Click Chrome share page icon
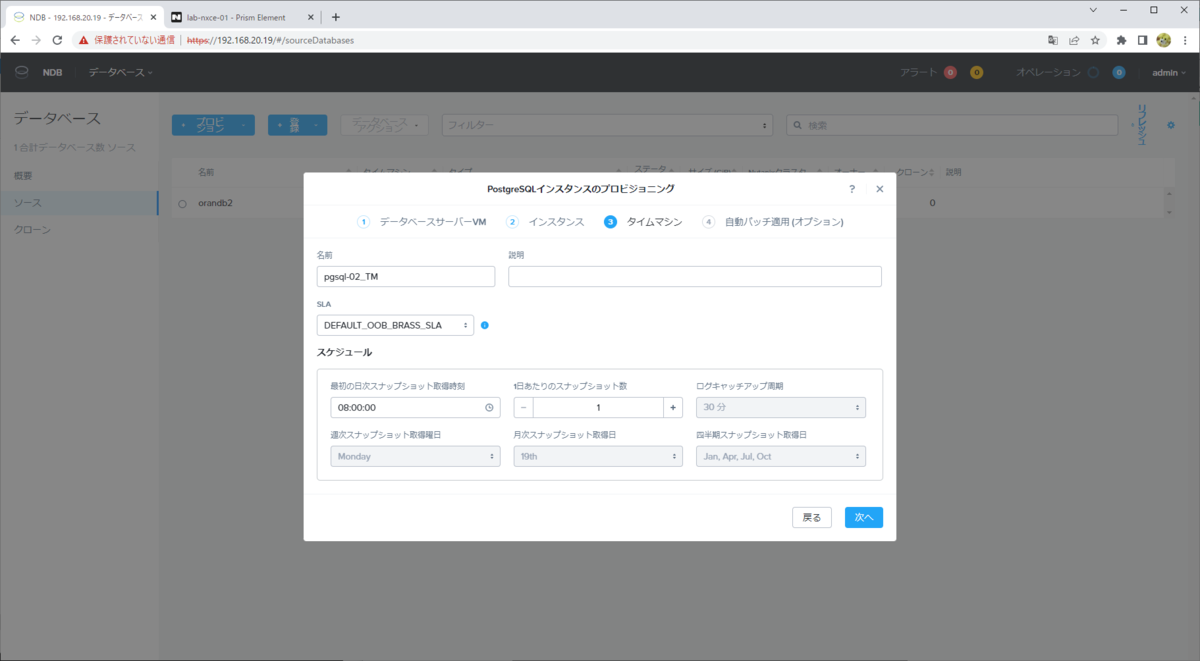This screenshot has height=661, width=1200. coord(1074,40)
